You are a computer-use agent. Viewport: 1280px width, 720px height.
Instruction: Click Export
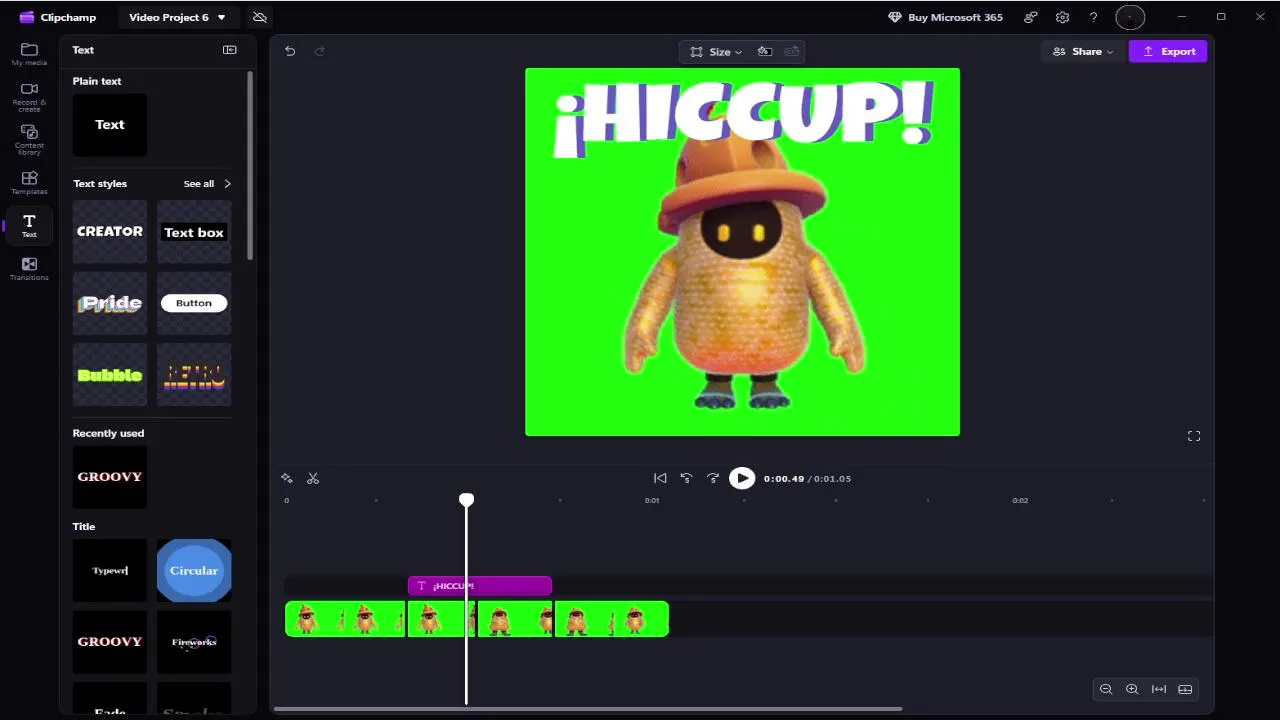pyautogui.click(x=1168, y=51)
